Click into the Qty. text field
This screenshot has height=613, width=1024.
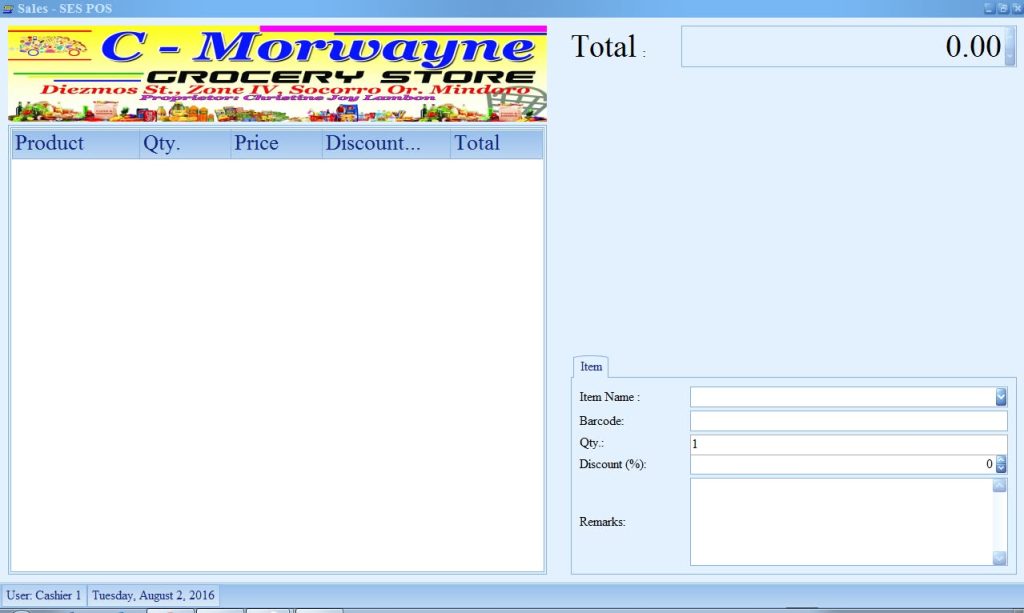pyautogui.click(x=848, y=444)
